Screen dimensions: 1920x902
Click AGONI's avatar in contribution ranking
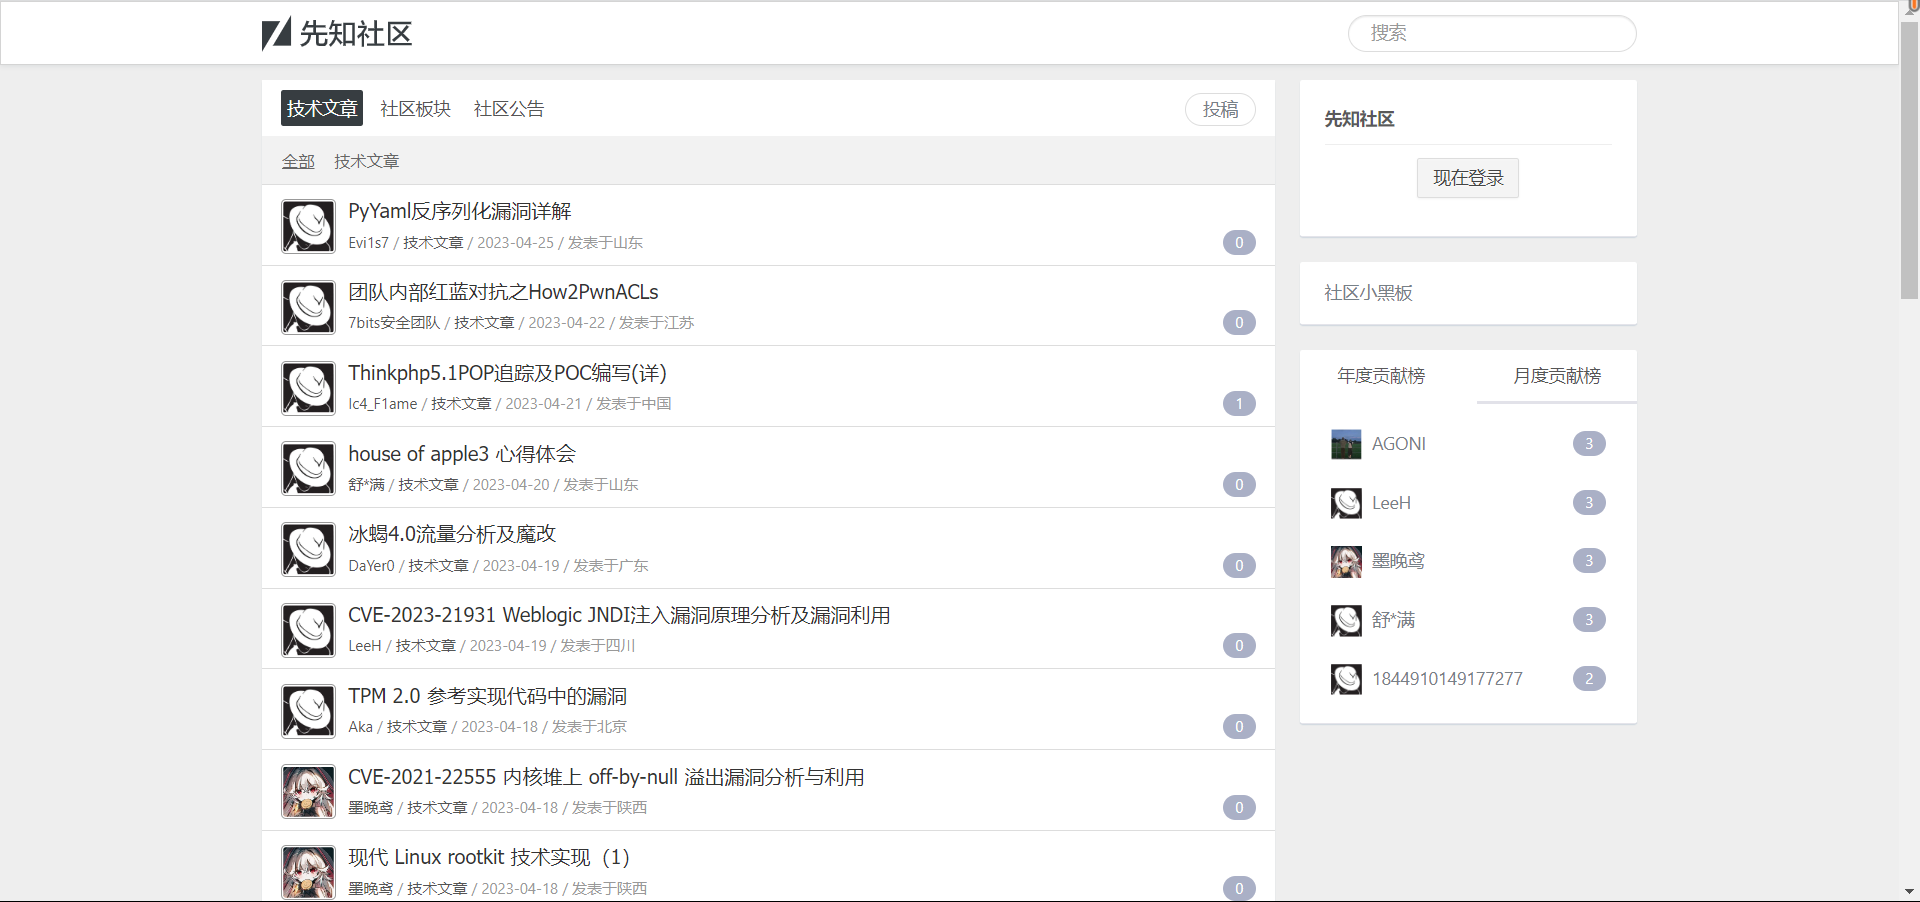(1346, 444)
